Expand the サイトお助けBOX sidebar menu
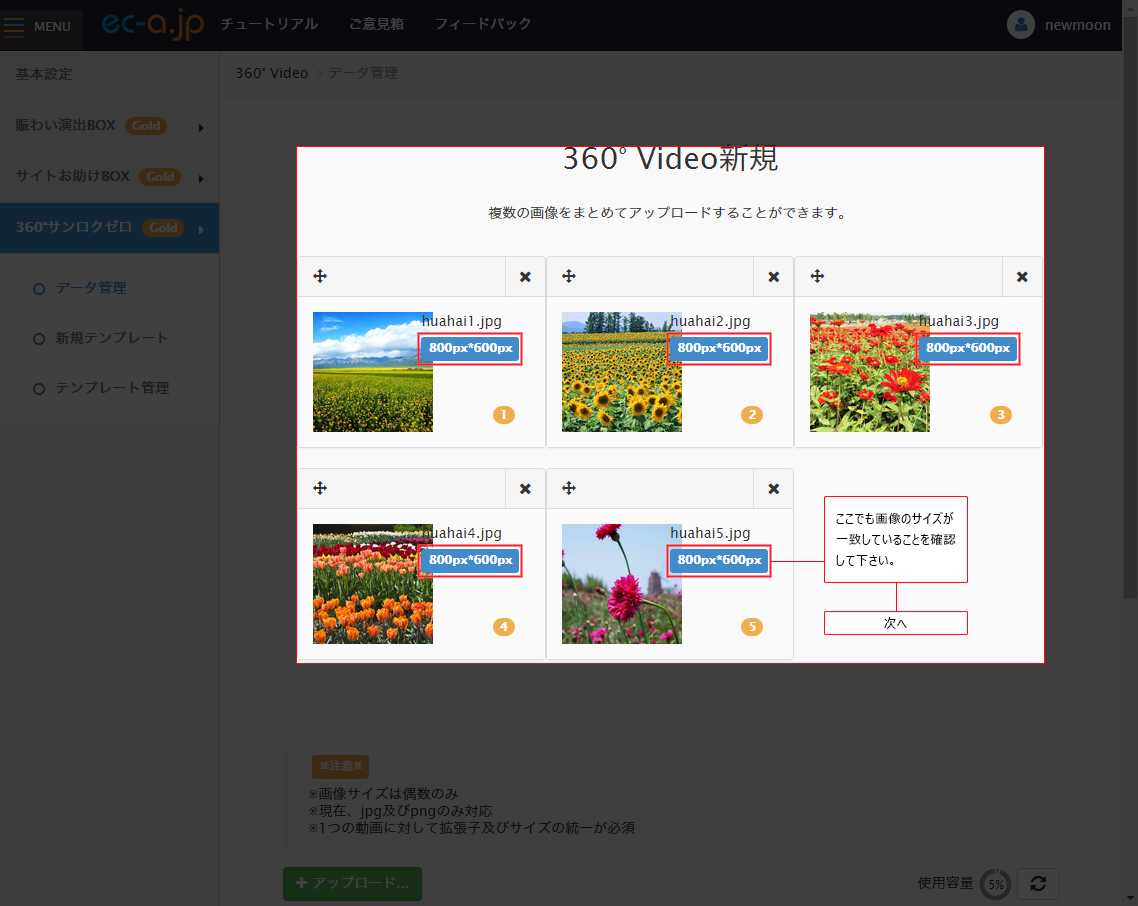 click(110, 176)
